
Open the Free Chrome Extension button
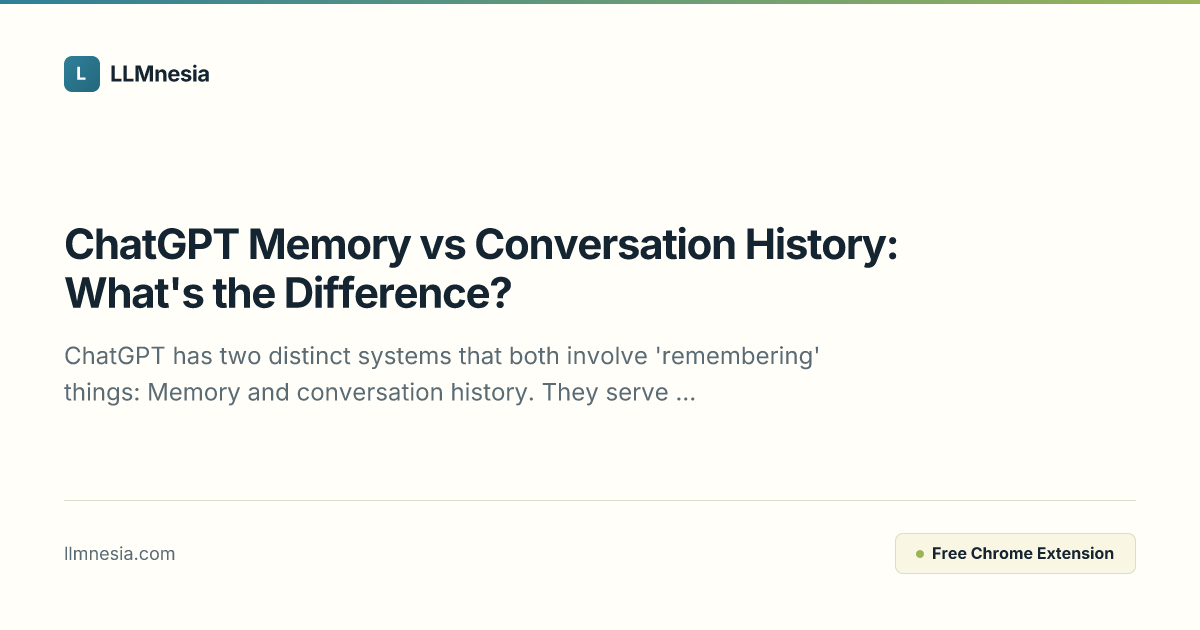click(x=1015, y=553)
